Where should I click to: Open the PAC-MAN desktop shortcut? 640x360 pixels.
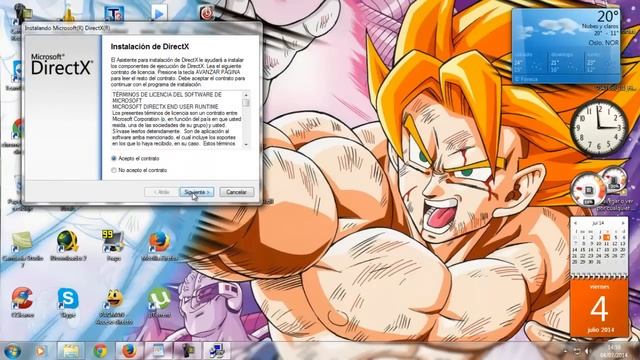(114, 306)
